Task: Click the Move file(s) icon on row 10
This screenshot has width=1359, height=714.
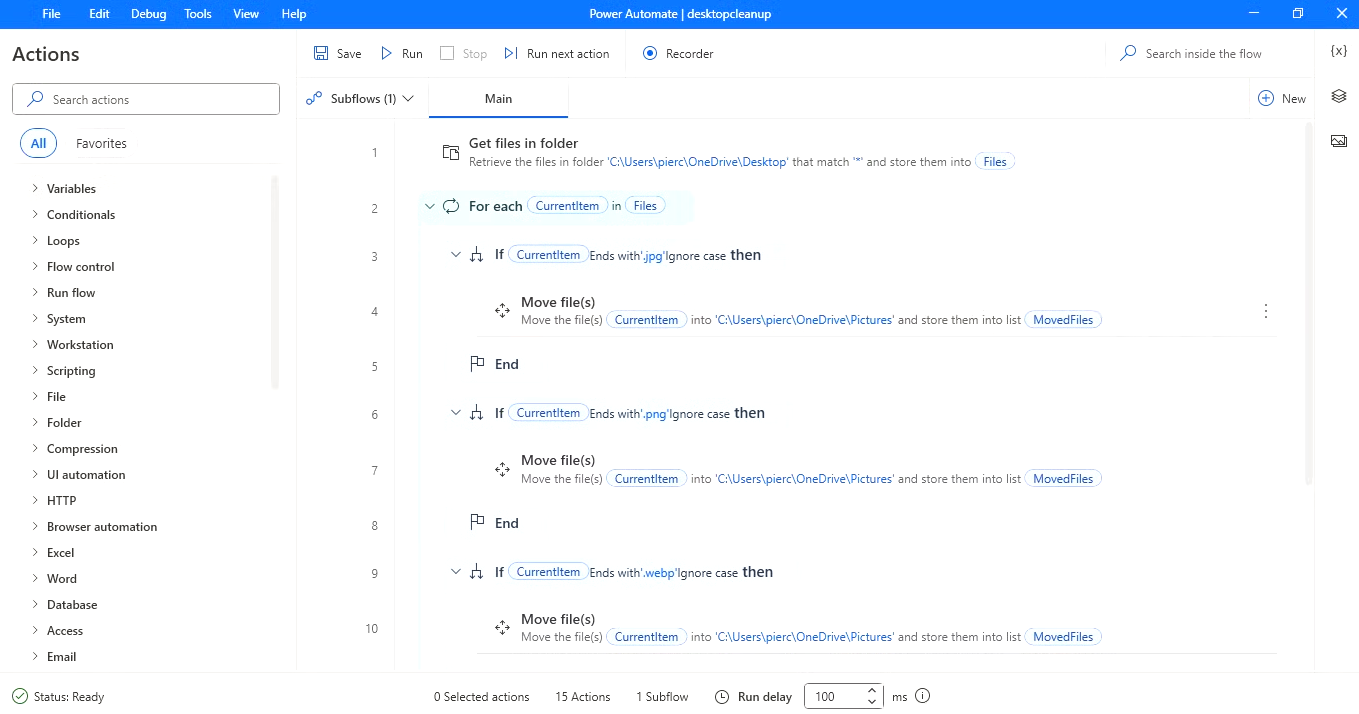Action: [x=503, y=628]
